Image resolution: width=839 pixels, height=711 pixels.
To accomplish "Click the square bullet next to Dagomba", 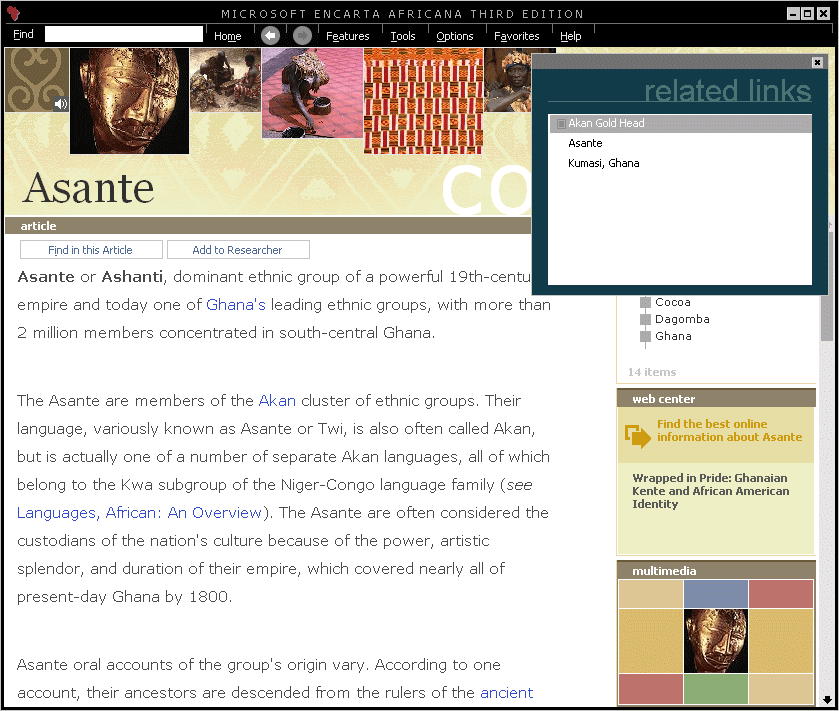I will tap(645, 319).
